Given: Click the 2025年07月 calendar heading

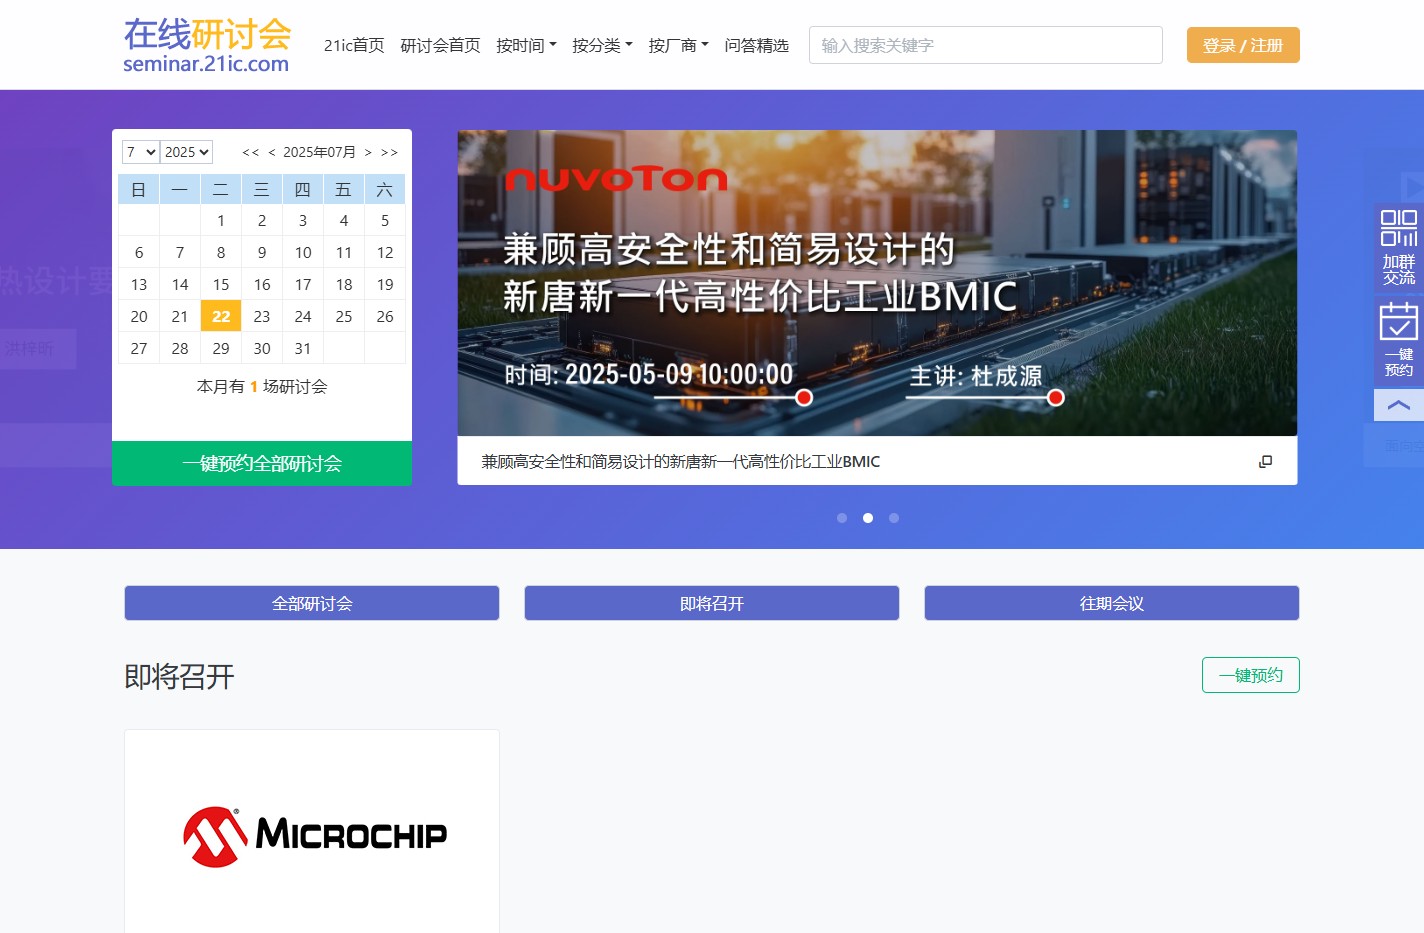Looking at the screenshot, I should click(x=319, y=152).
